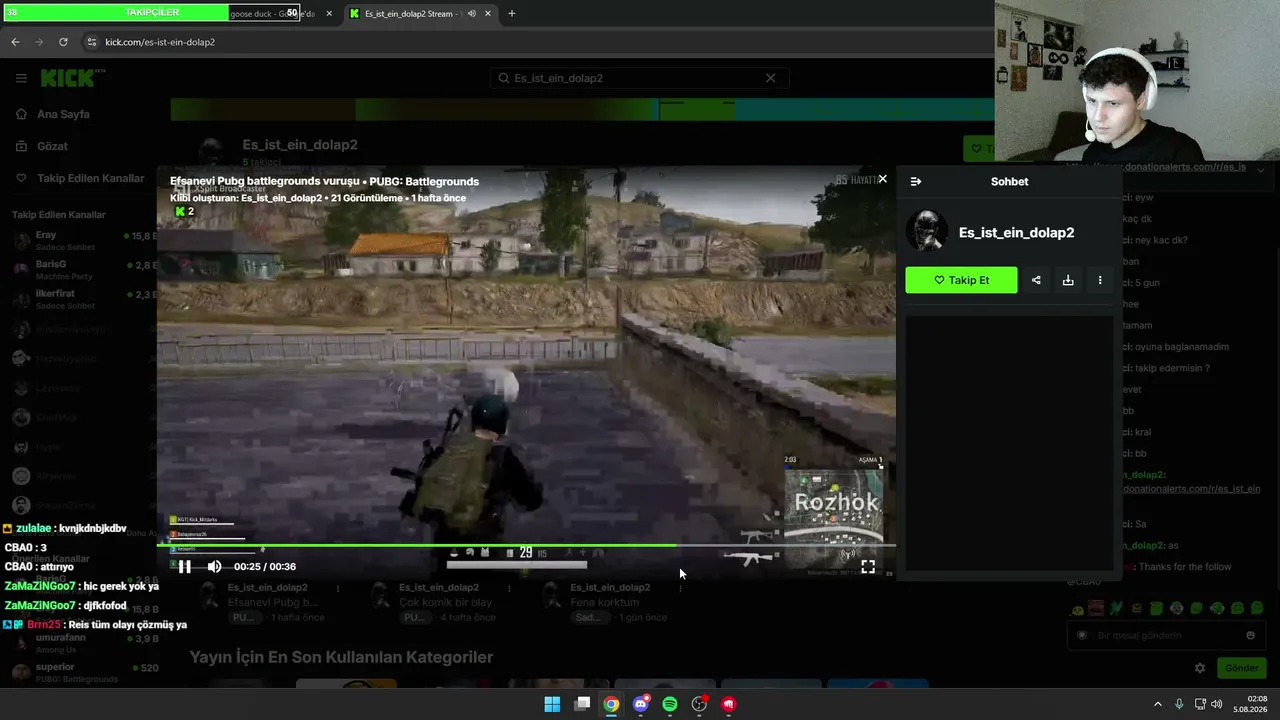Open the ilkerfirat followed channel
Viewport: 1280px width, 720px height.
[x=84, y=299]
